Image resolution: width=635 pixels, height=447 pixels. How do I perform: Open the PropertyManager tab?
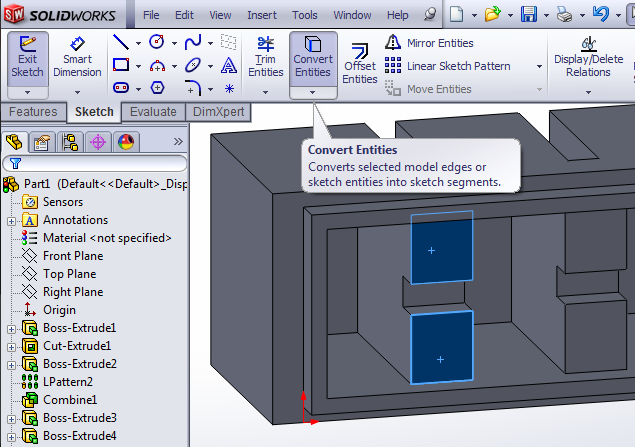pos(42,142)
